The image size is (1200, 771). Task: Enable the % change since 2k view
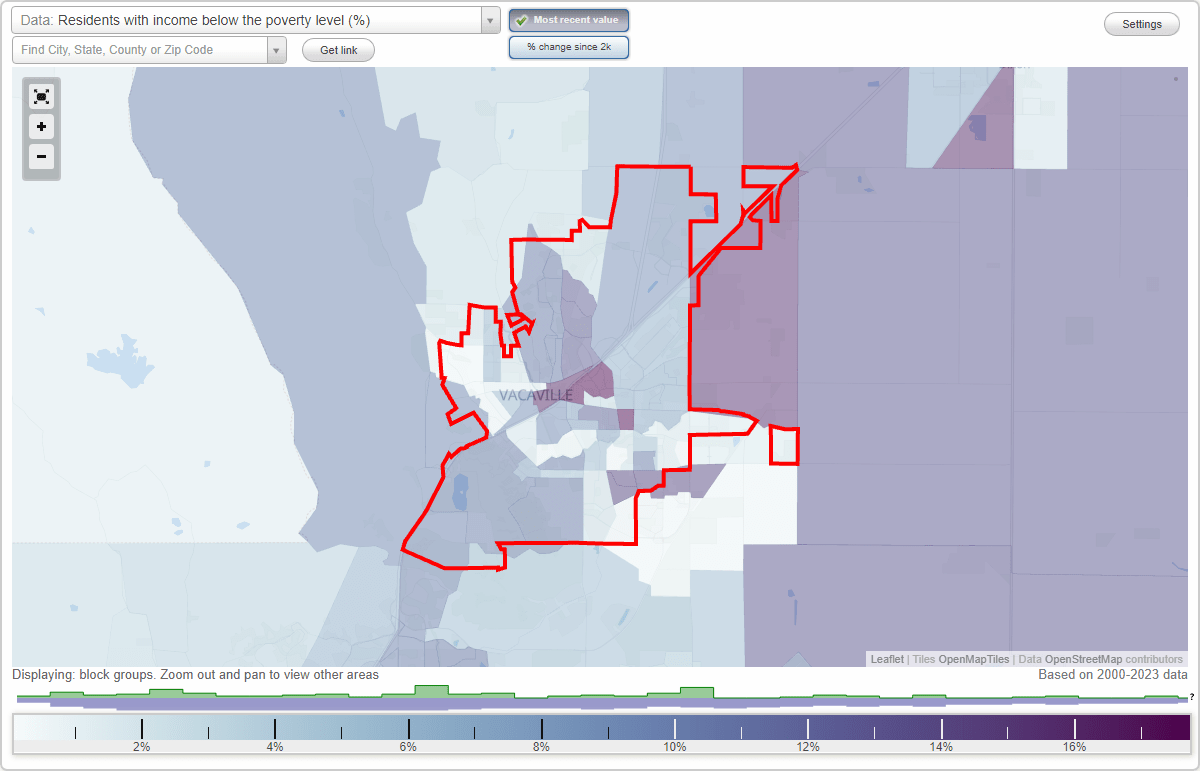point(568,46)
